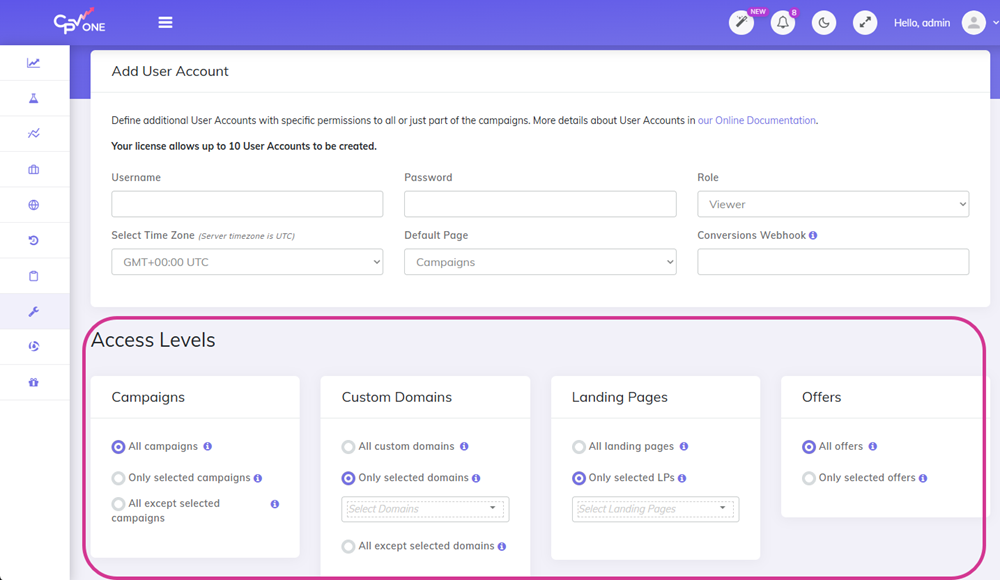
Task: Open the history clock icon in sidebar
Action: 34,240
